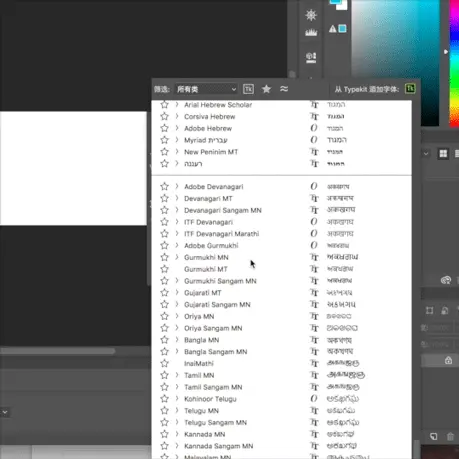
Task: Pick Gujarati Sangam MN font
Action: coord(217,305)
